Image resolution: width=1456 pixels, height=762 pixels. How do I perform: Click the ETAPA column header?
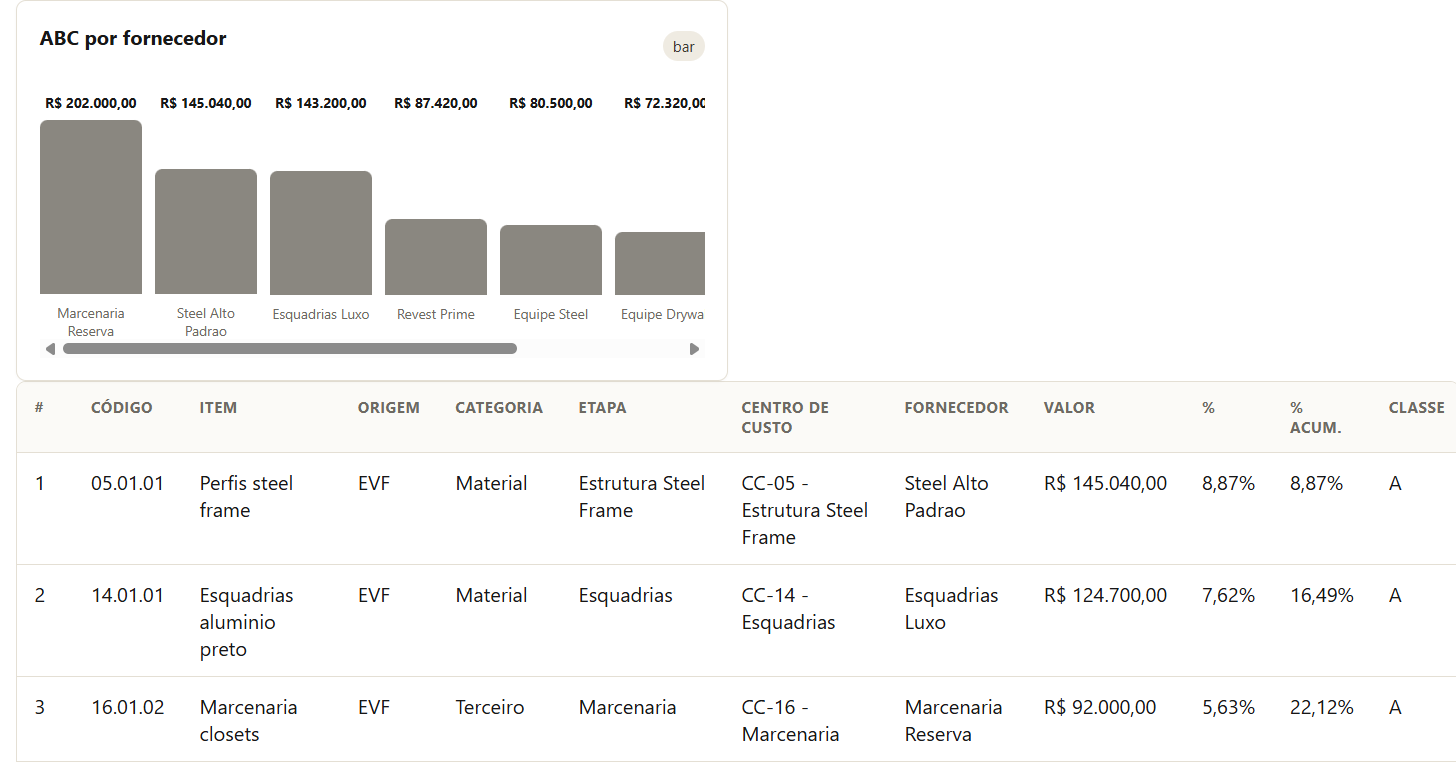pyautogui.click(x=603, y=408)
